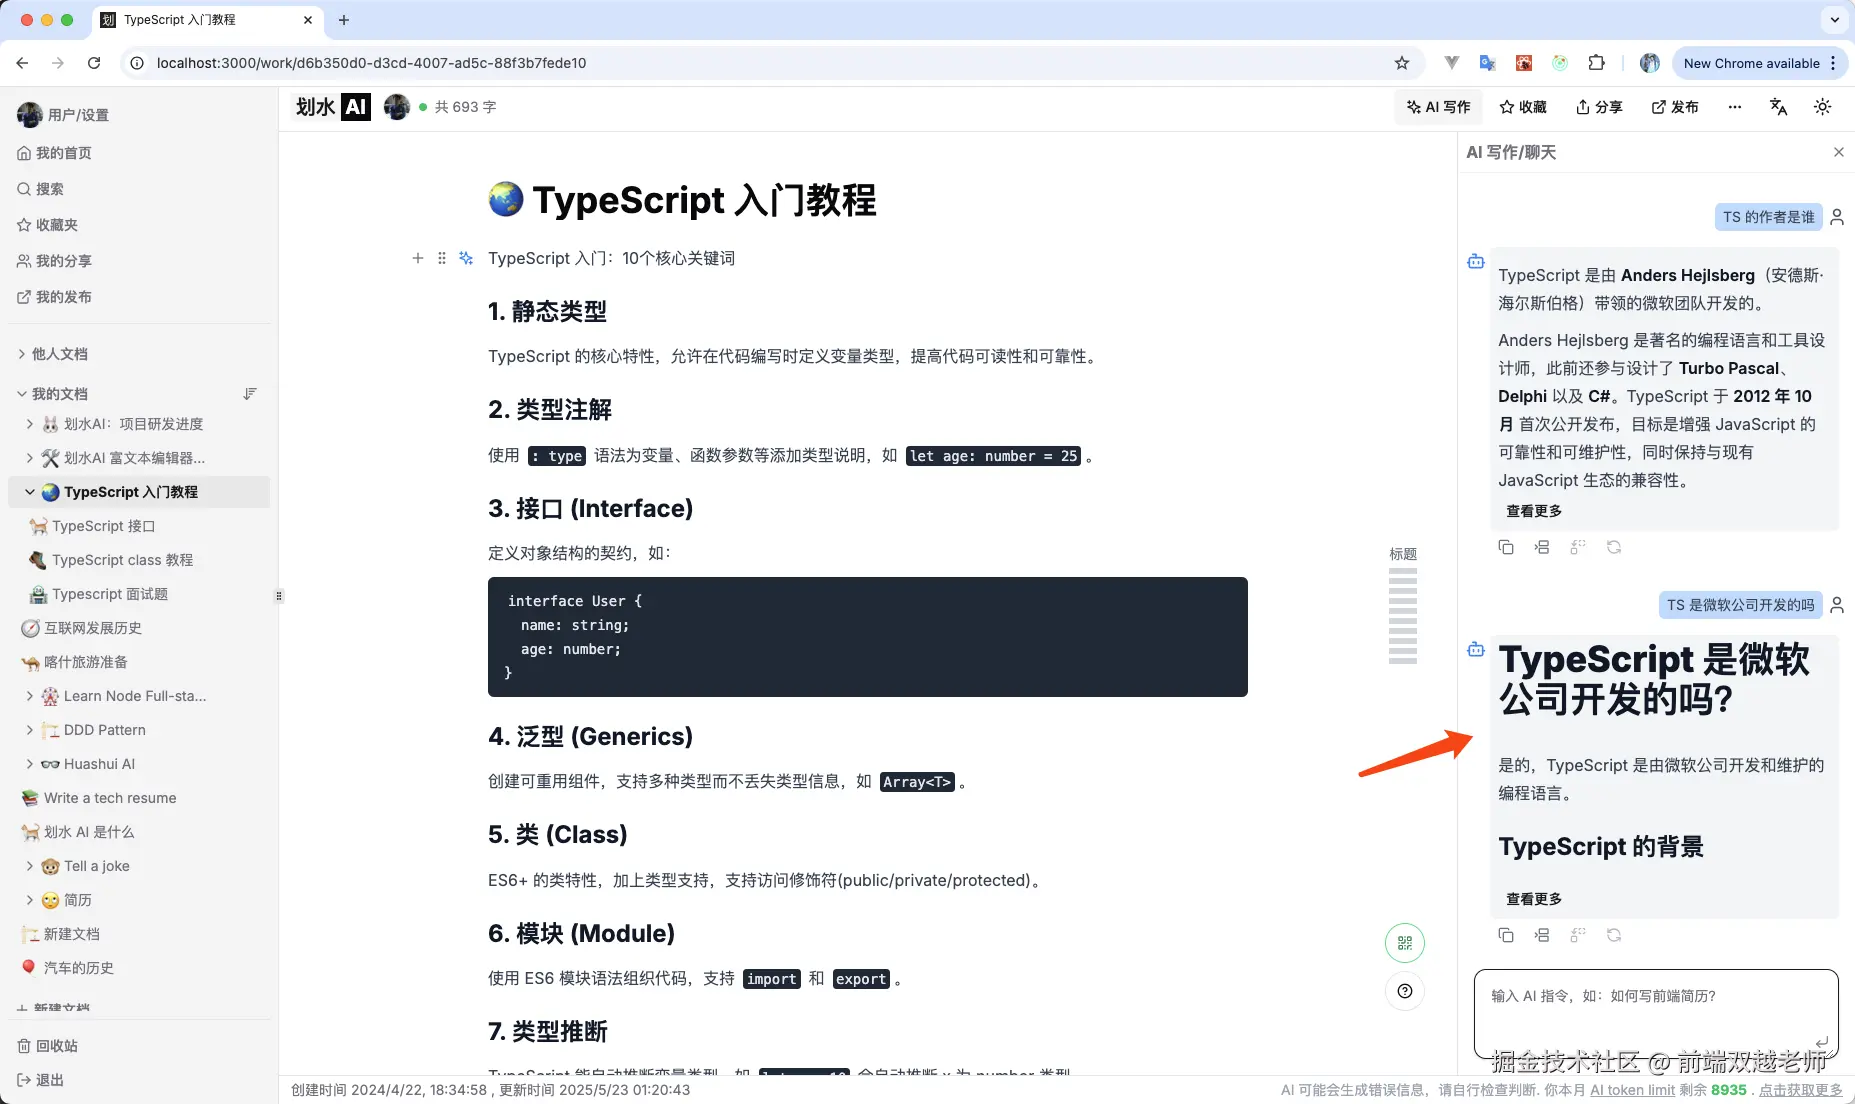
Task: Click 点击获取更多 link in footer
Action: [1800, 1090]
